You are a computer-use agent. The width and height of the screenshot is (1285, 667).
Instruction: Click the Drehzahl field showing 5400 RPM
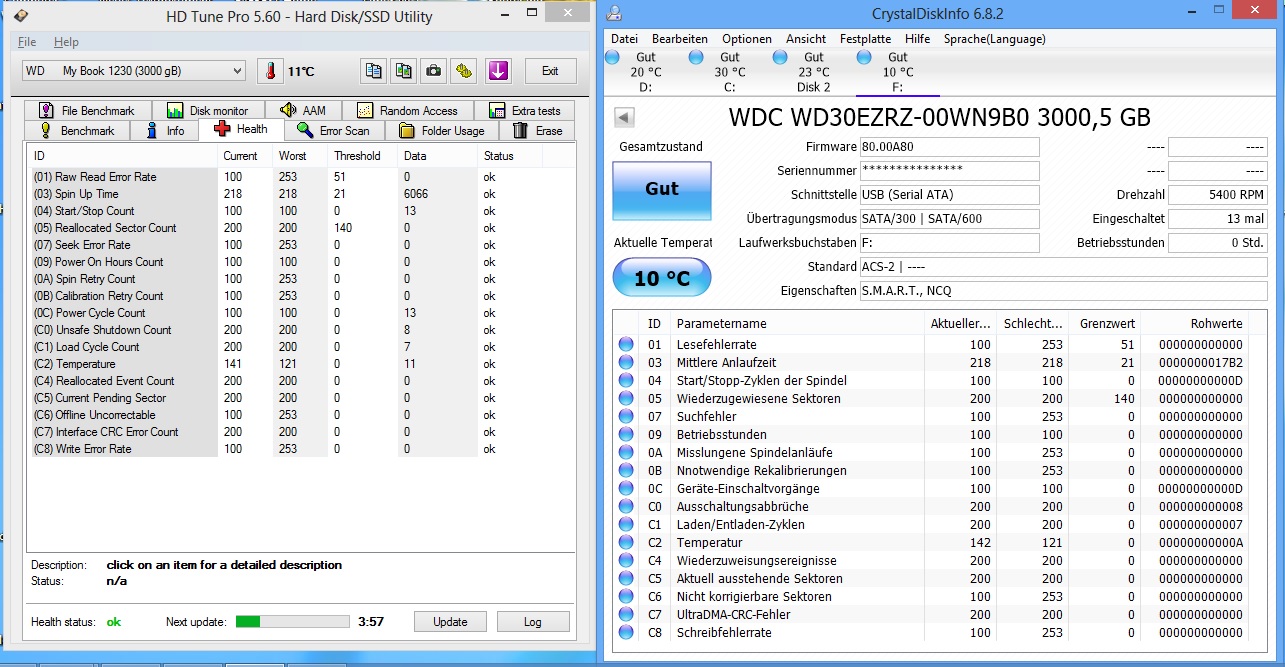(x=1219, y=195)
